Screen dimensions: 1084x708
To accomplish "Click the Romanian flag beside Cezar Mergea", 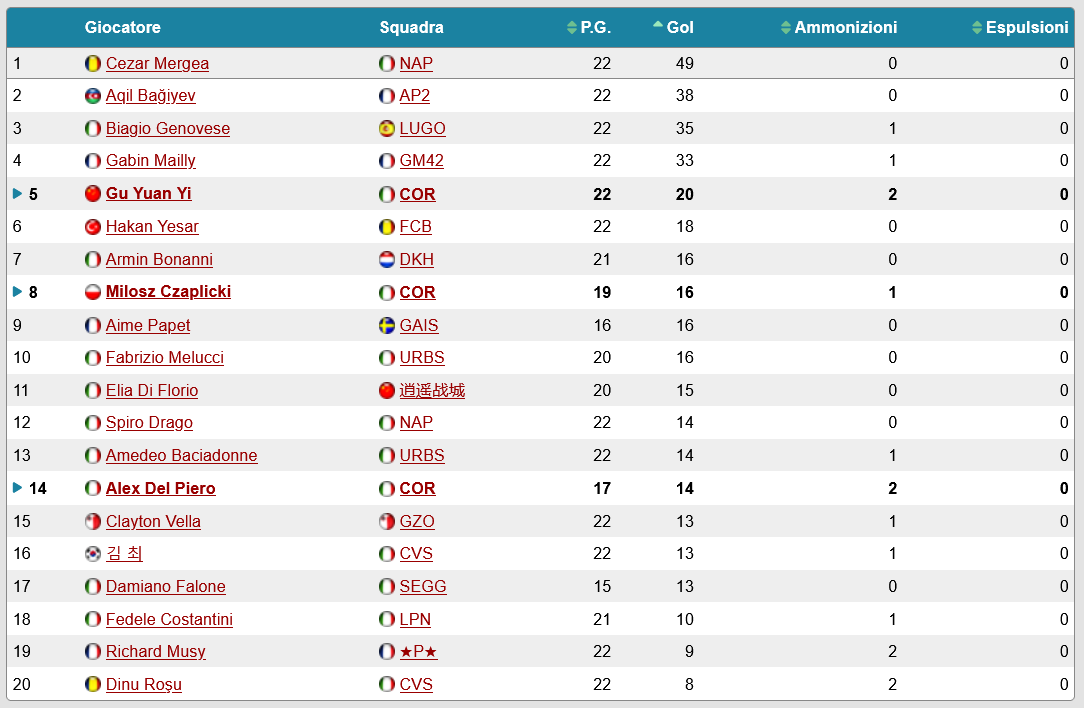I will (93, 64).
